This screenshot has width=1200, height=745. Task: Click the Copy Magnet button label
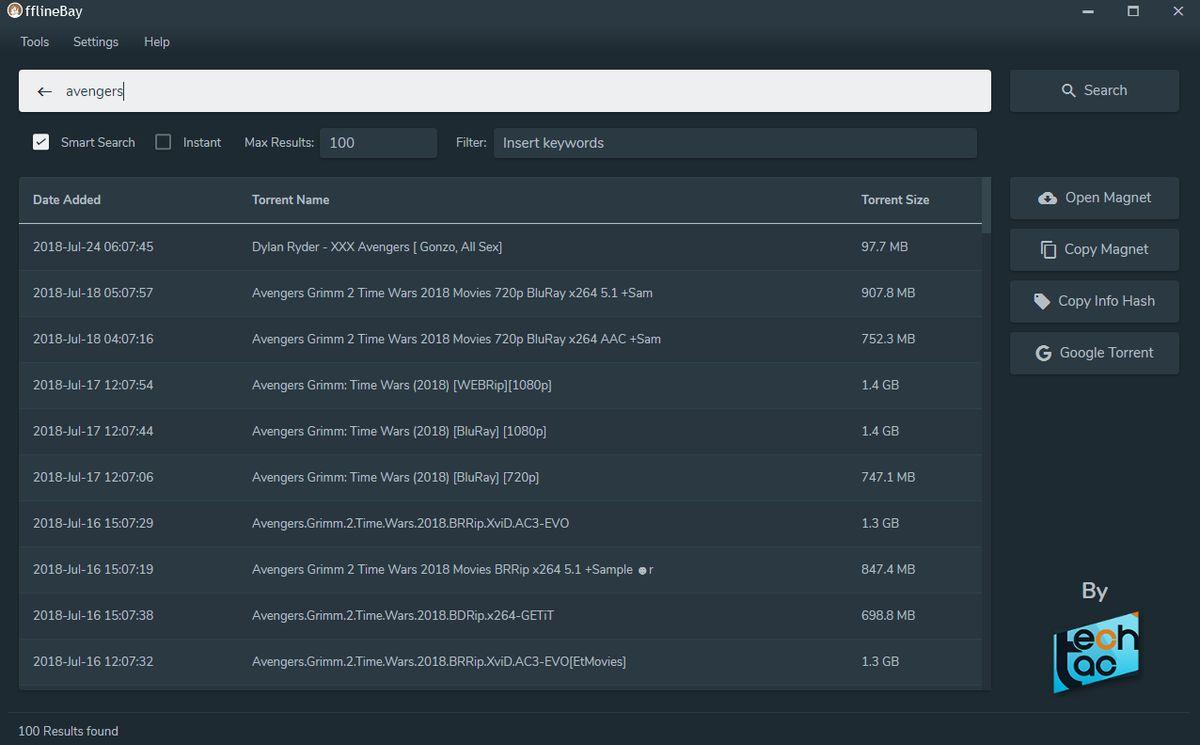(x=1106, y=250)
